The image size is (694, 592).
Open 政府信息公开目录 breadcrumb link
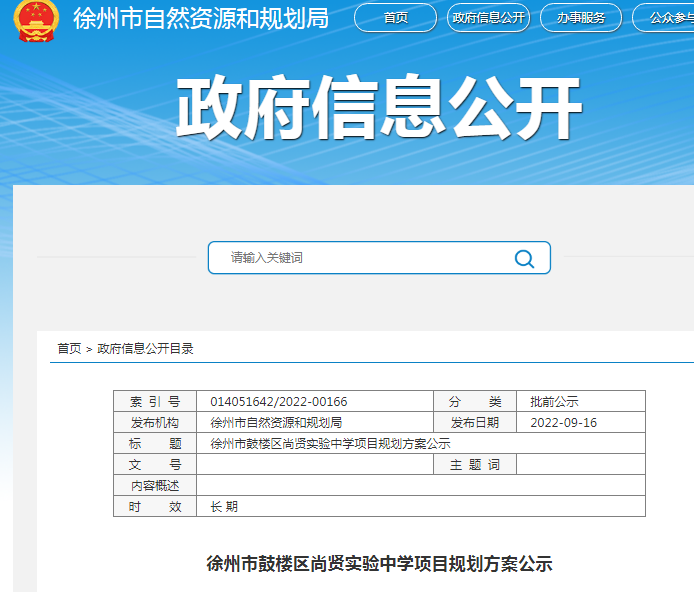[146, 349]
